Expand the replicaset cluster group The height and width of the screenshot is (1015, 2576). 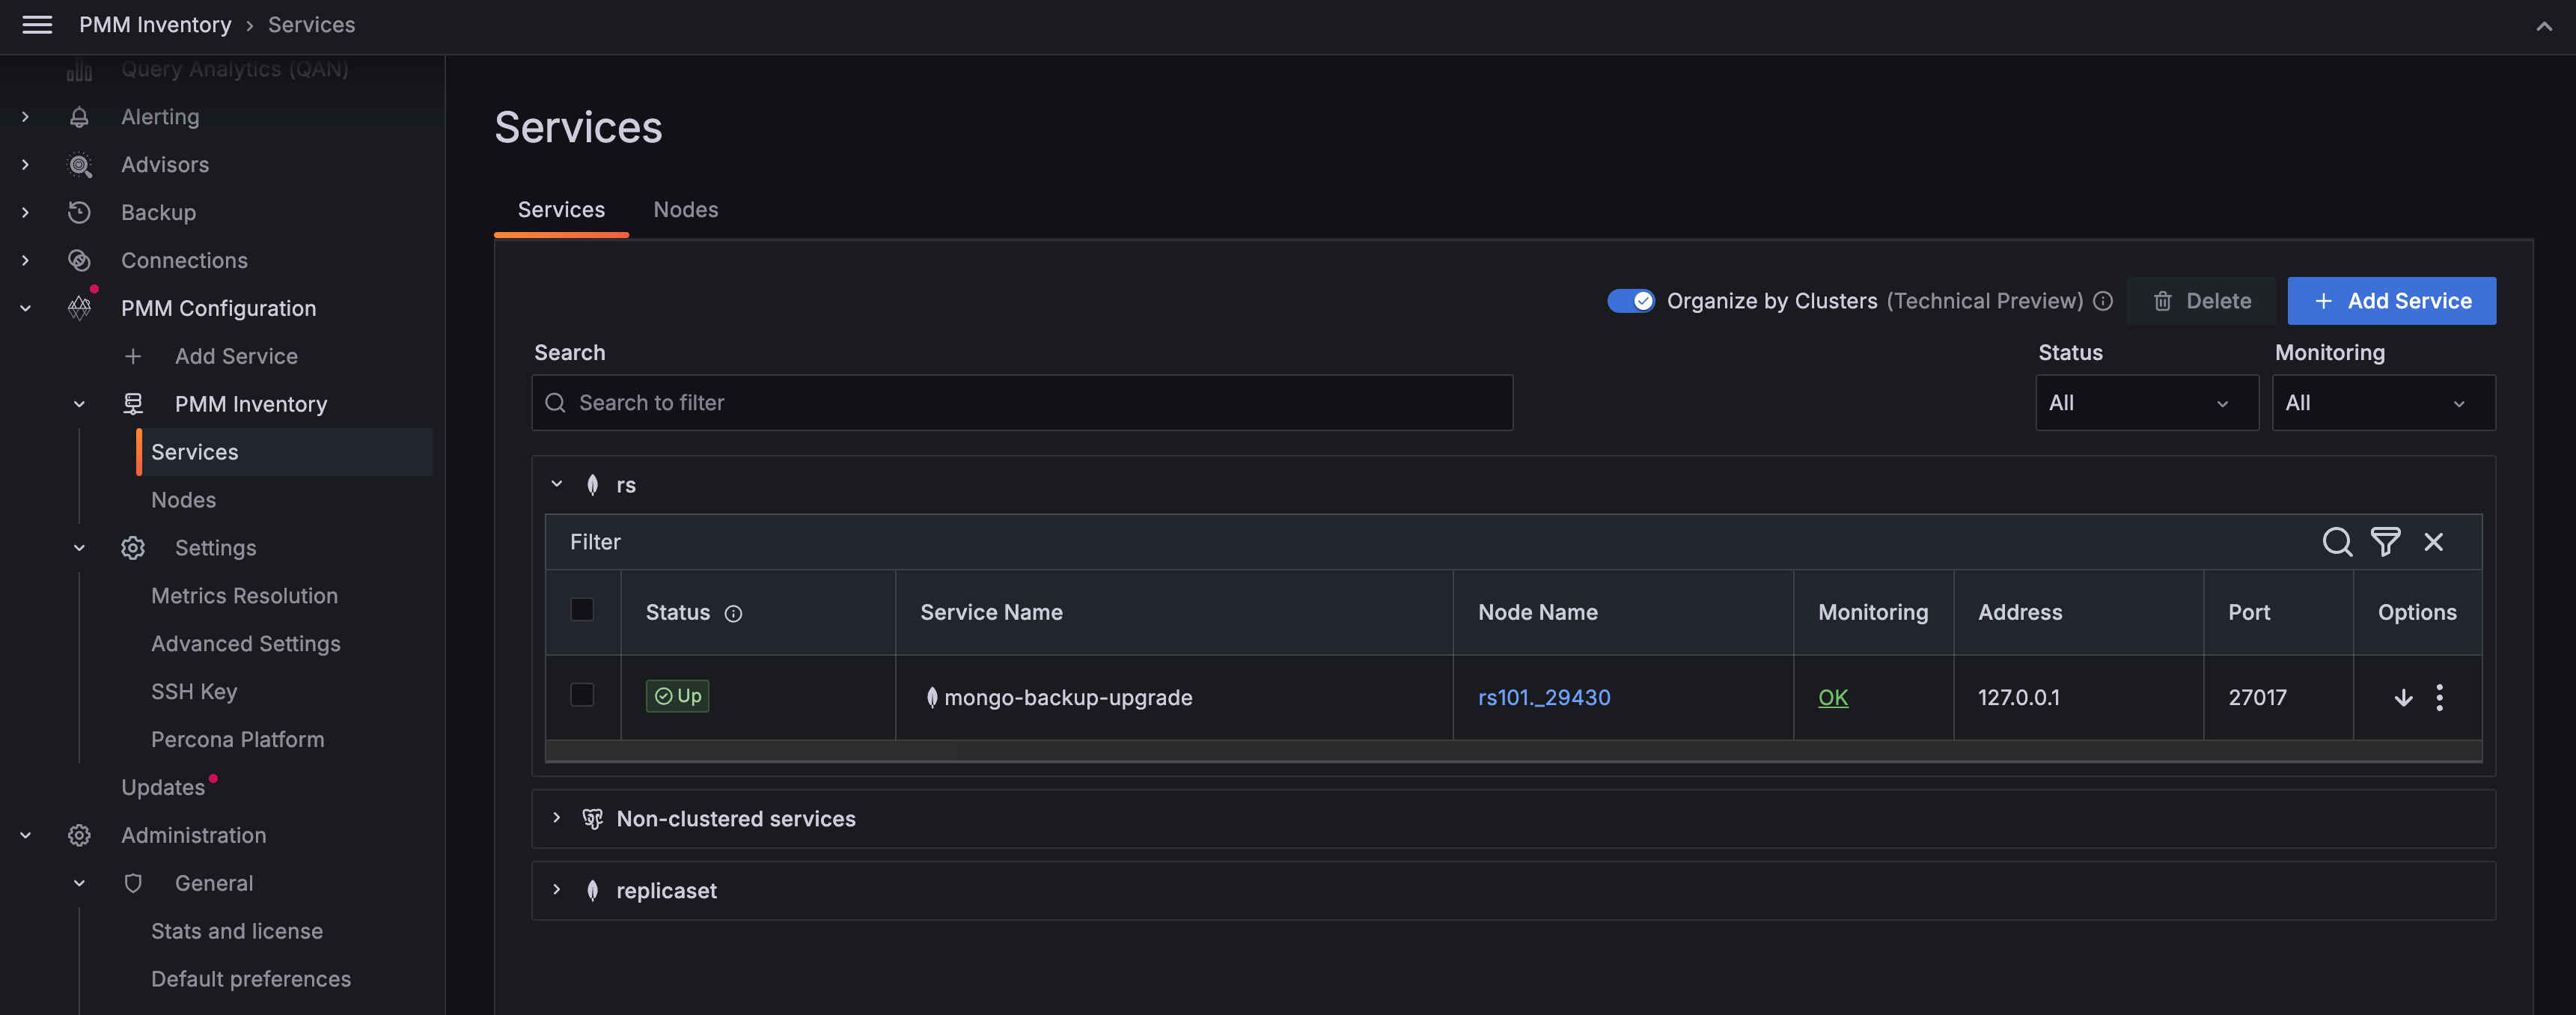point(557,890)
